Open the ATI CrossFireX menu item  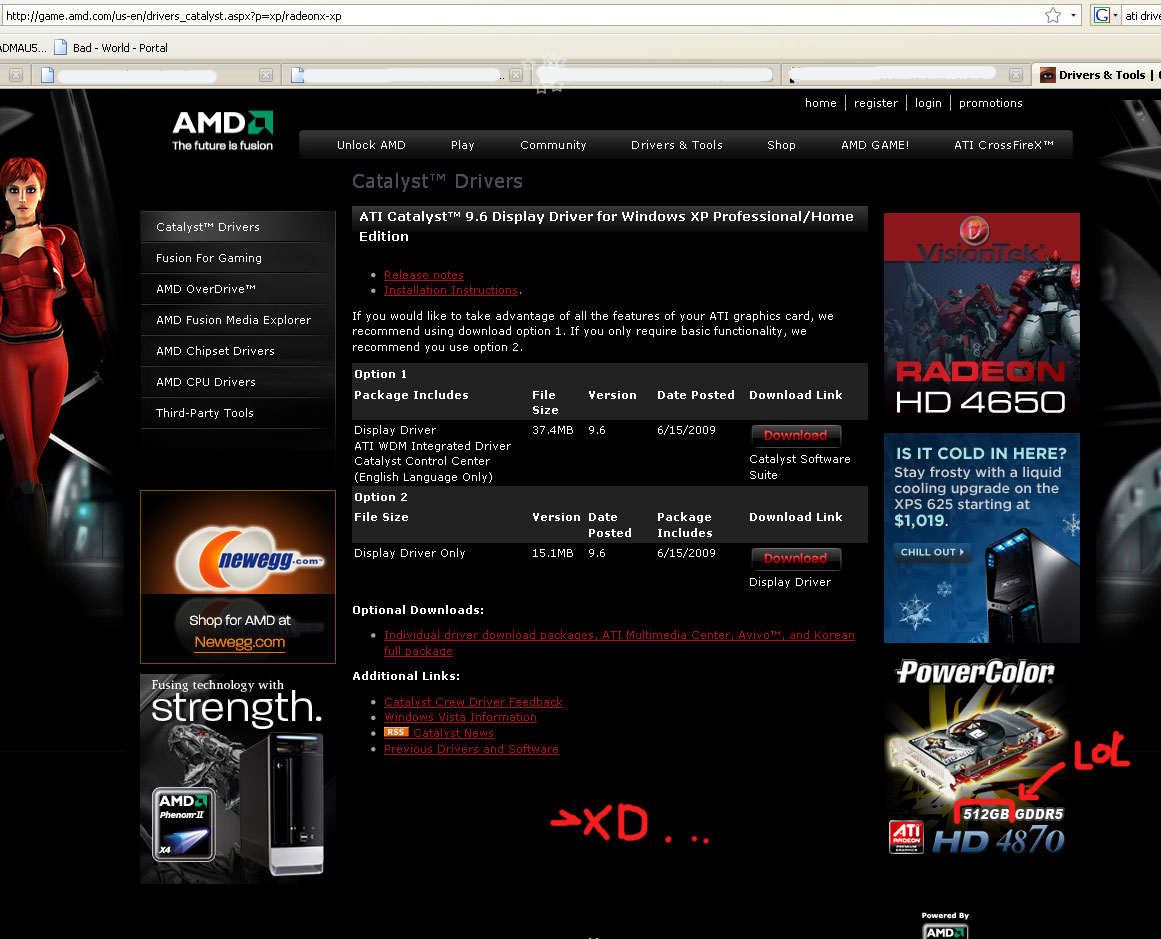click(x=1003, y=145)
